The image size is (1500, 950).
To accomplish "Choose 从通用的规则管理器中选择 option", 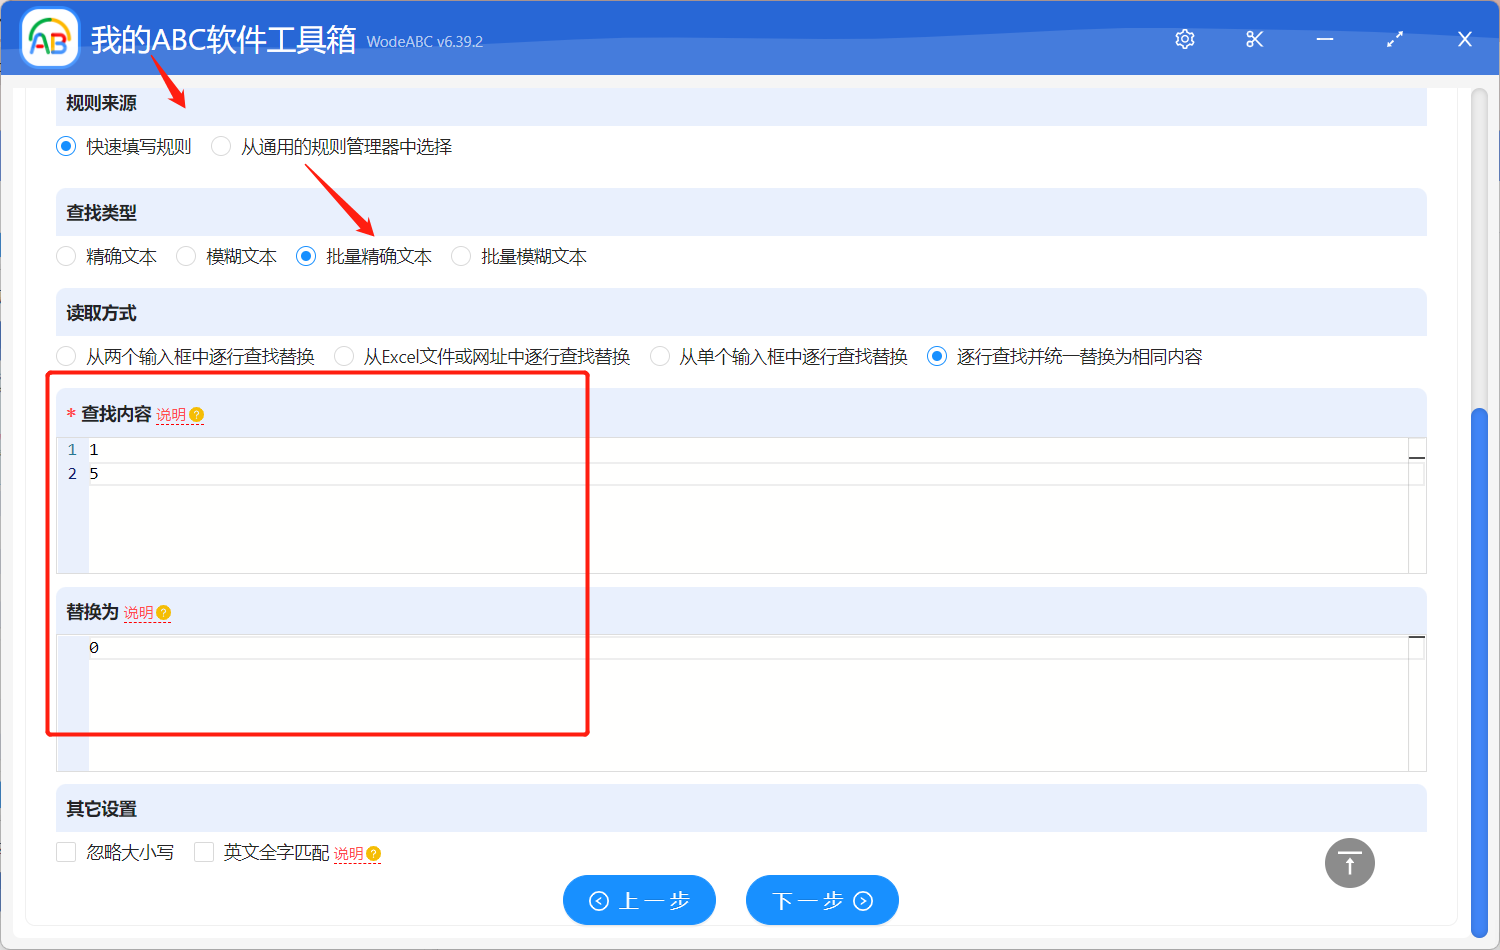I will click(x=221, y=147).
